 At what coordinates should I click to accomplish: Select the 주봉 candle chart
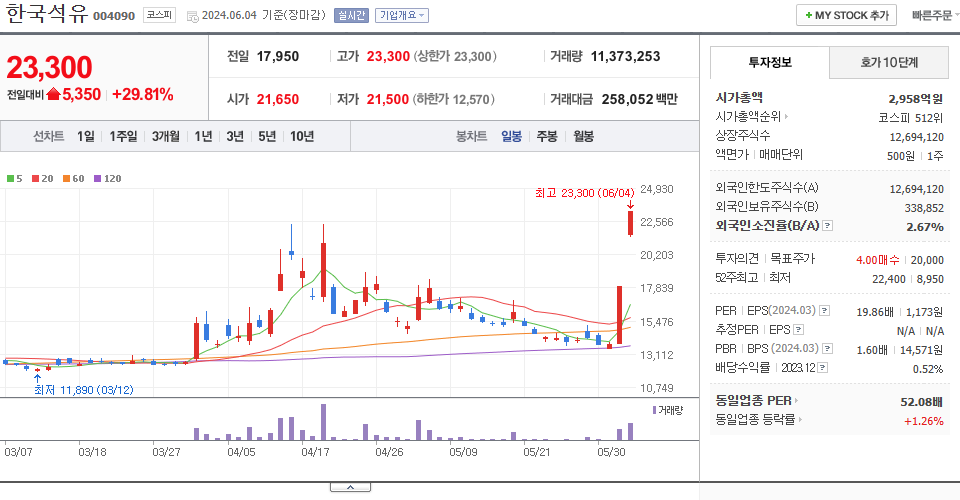(547, 136)
